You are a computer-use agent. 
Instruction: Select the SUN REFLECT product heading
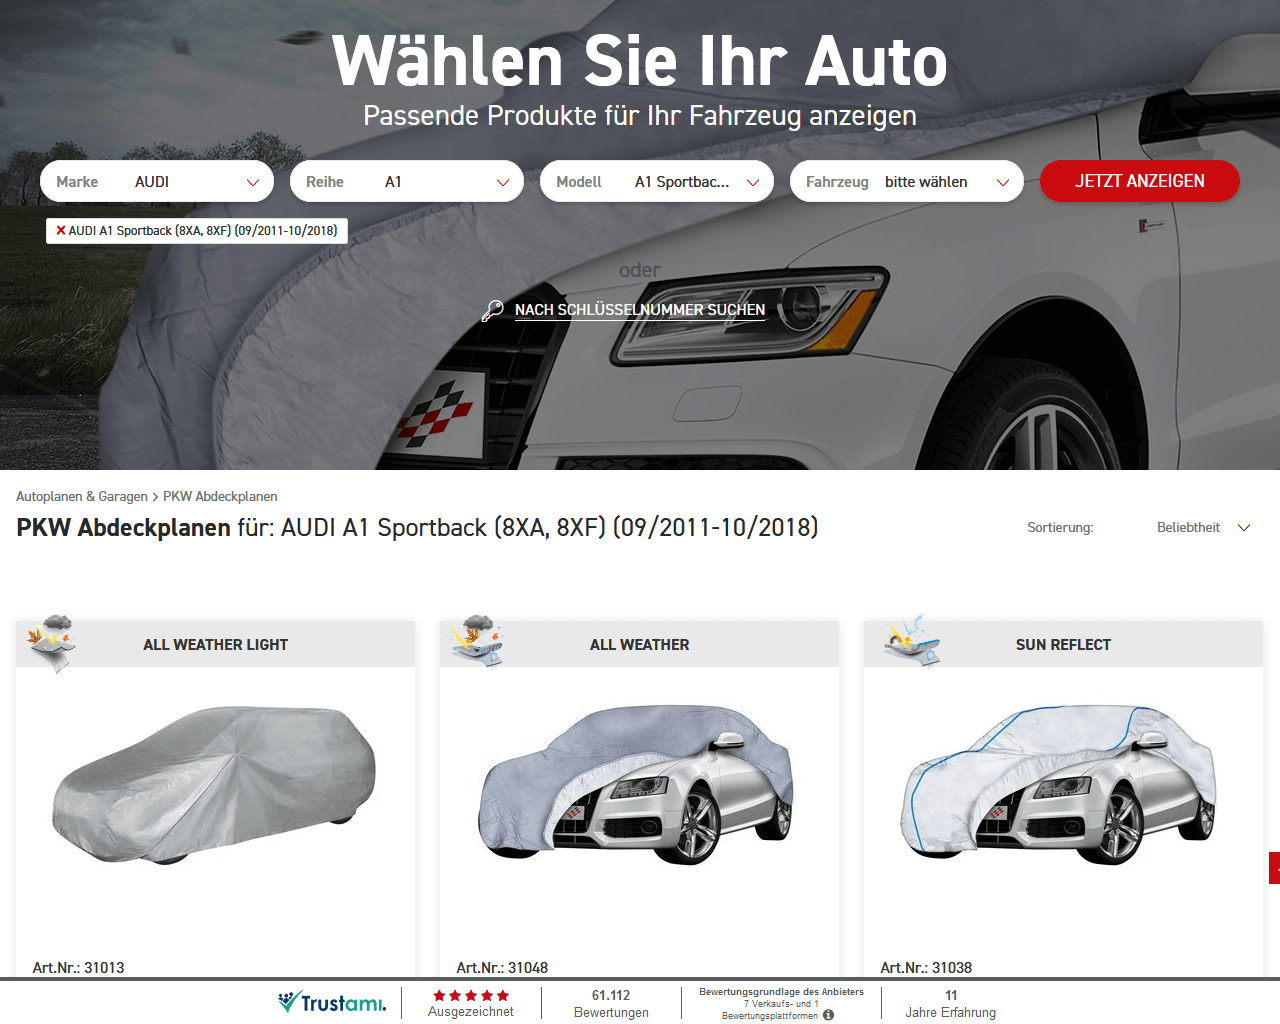(x=1063, y=645)
